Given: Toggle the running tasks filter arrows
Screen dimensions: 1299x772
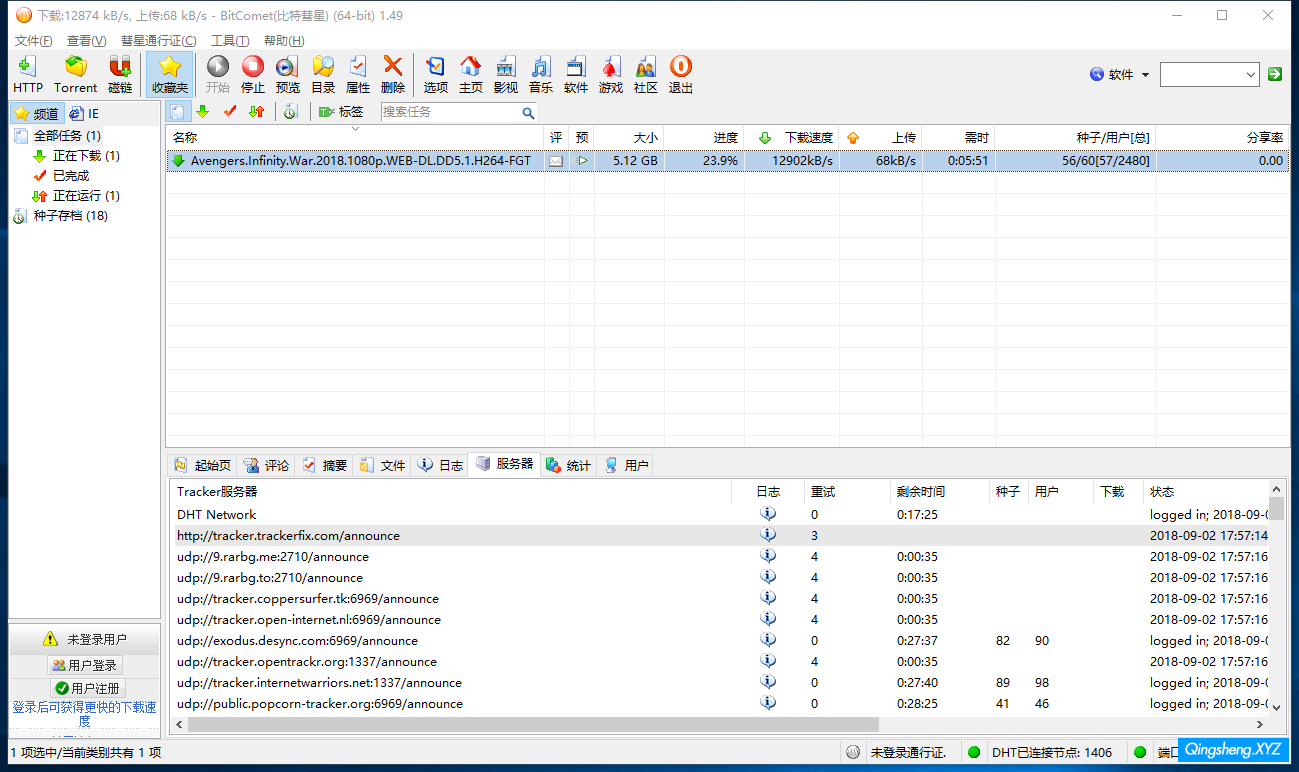Looking at the screenshot, I should pyautogui.click(x=257, y=112).
